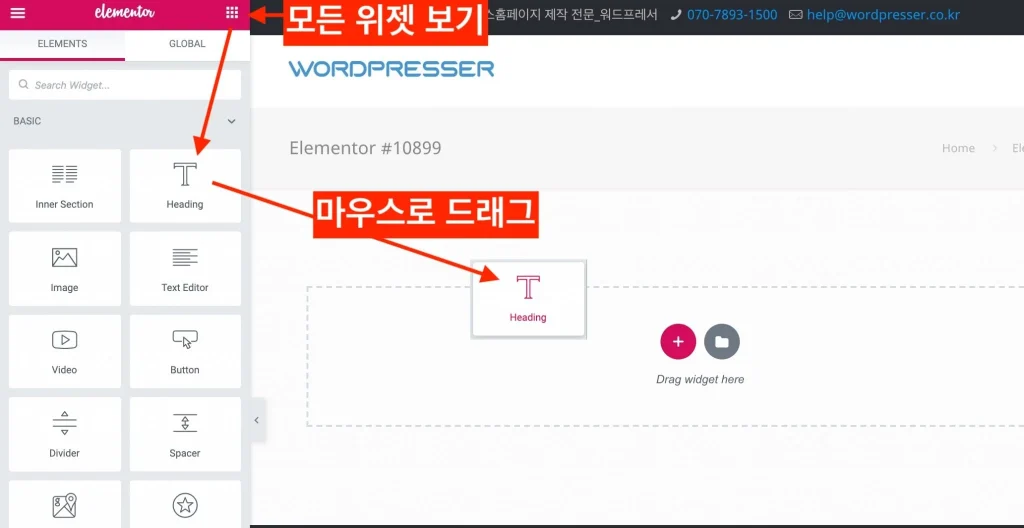The height and width of the screenshot is (528, 1024).
Task: Collapse the BASIC category chevron
Action: tap(231, 122)
